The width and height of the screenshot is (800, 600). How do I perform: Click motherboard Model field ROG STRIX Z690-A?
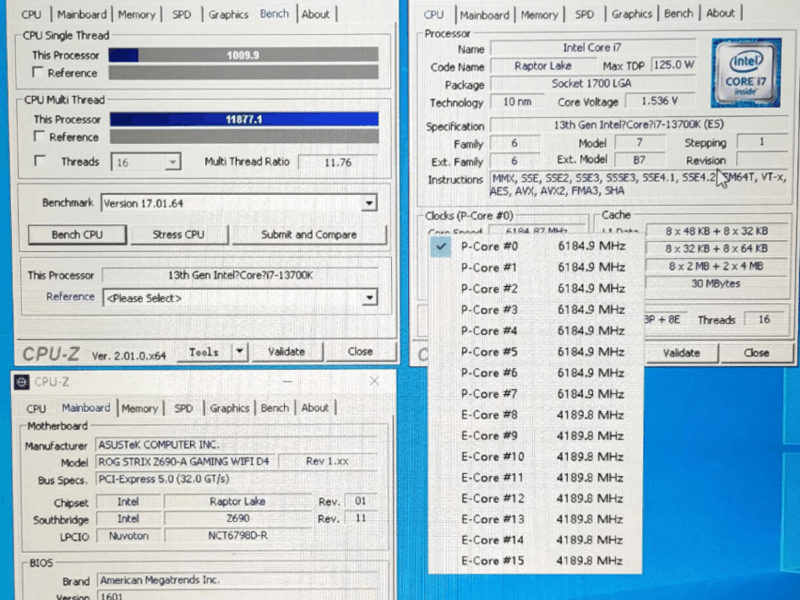[185, 462]
